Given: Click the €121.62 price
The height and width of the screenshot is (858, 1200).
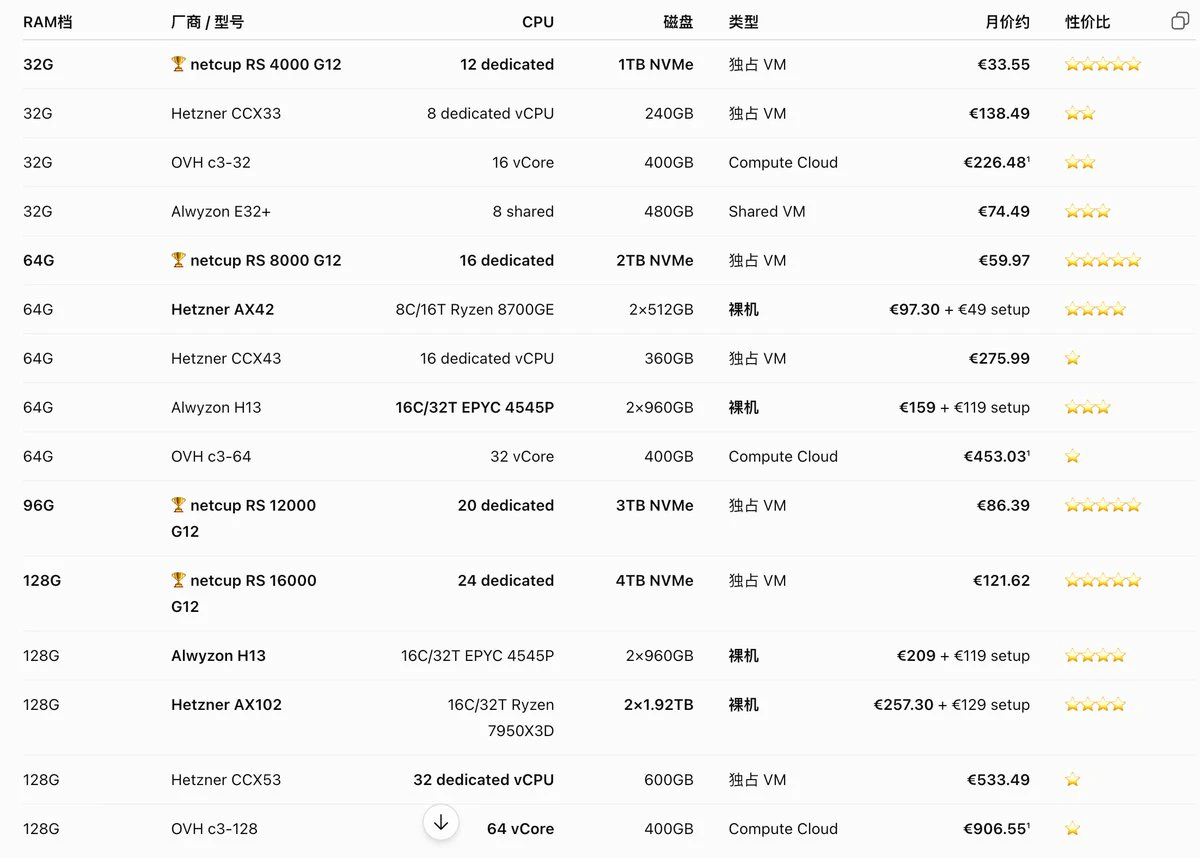Looking at the screenshot, I should tap(1001, 580).
